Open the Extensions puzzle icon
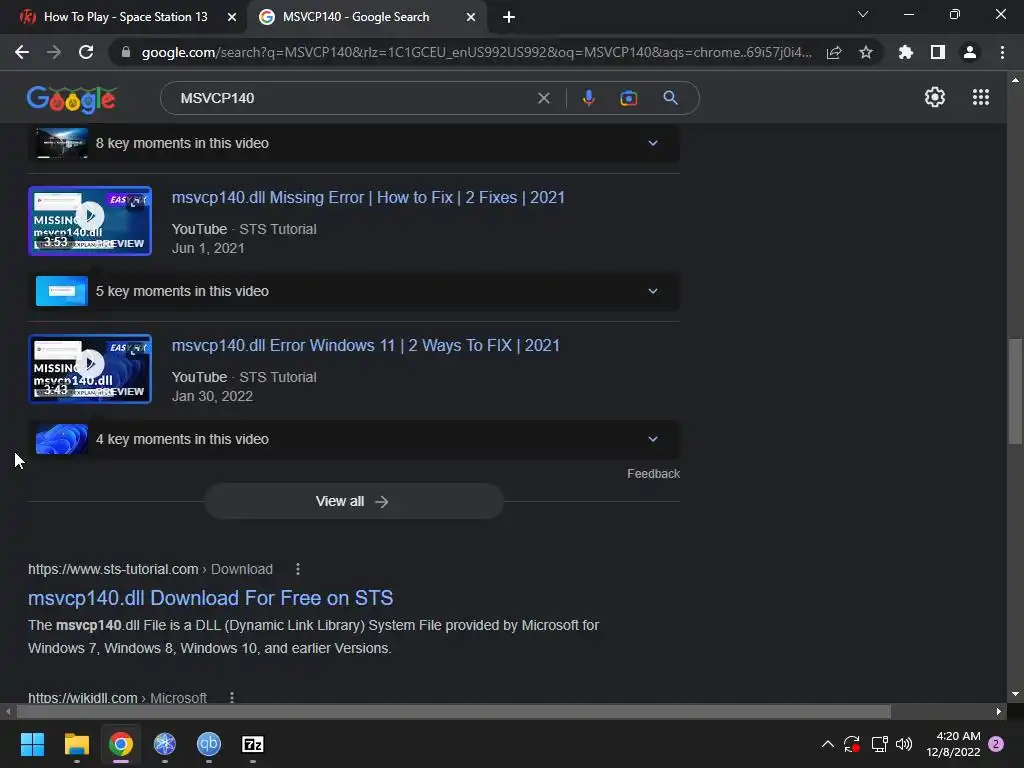 pyautogui.click(x=905, y=52)
